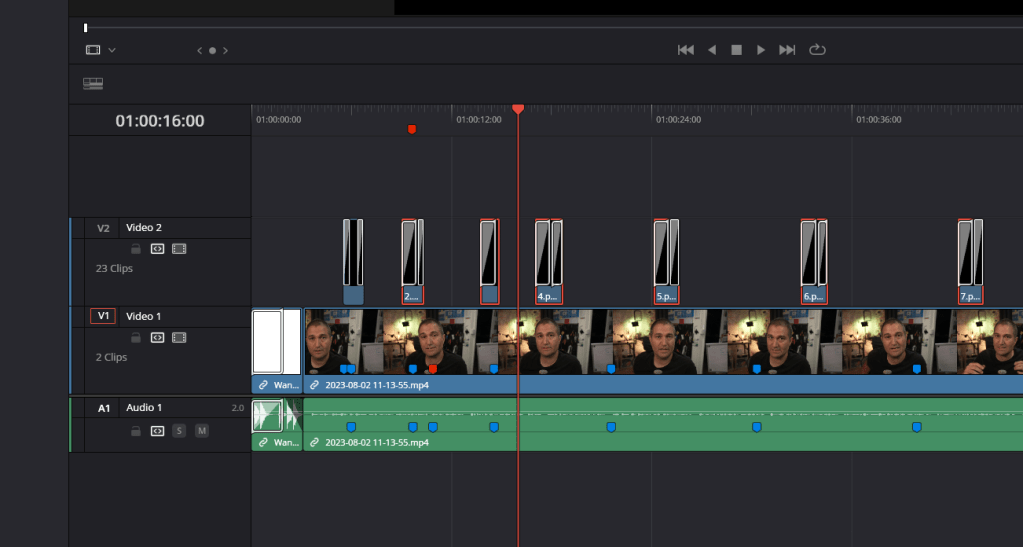Click the red clip marker on Video 1
This screenshot has width=1023, height=547.
point(433,369)
